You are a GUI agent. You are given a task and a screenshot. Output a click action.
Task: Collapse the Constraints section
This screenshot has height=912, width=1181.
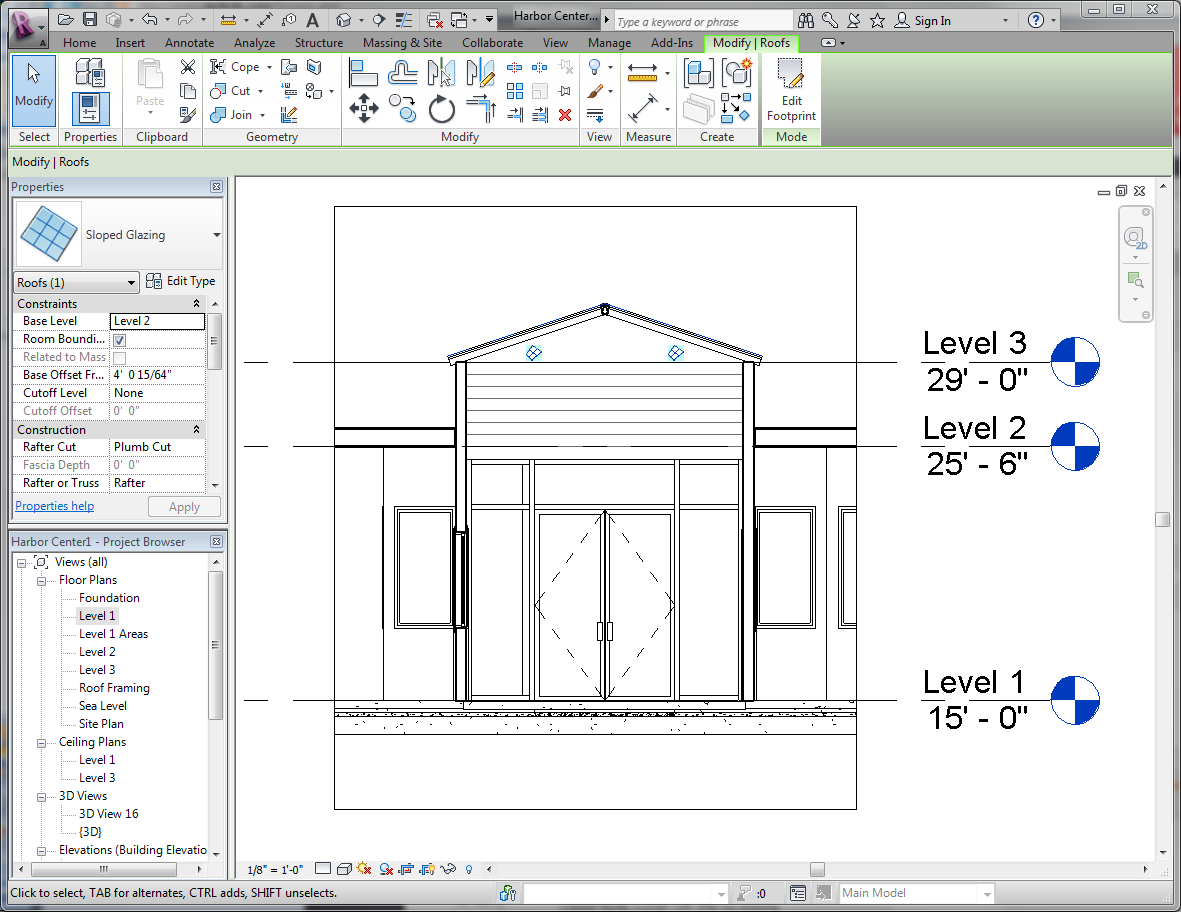pyautogui.click(x=196, y=304)
